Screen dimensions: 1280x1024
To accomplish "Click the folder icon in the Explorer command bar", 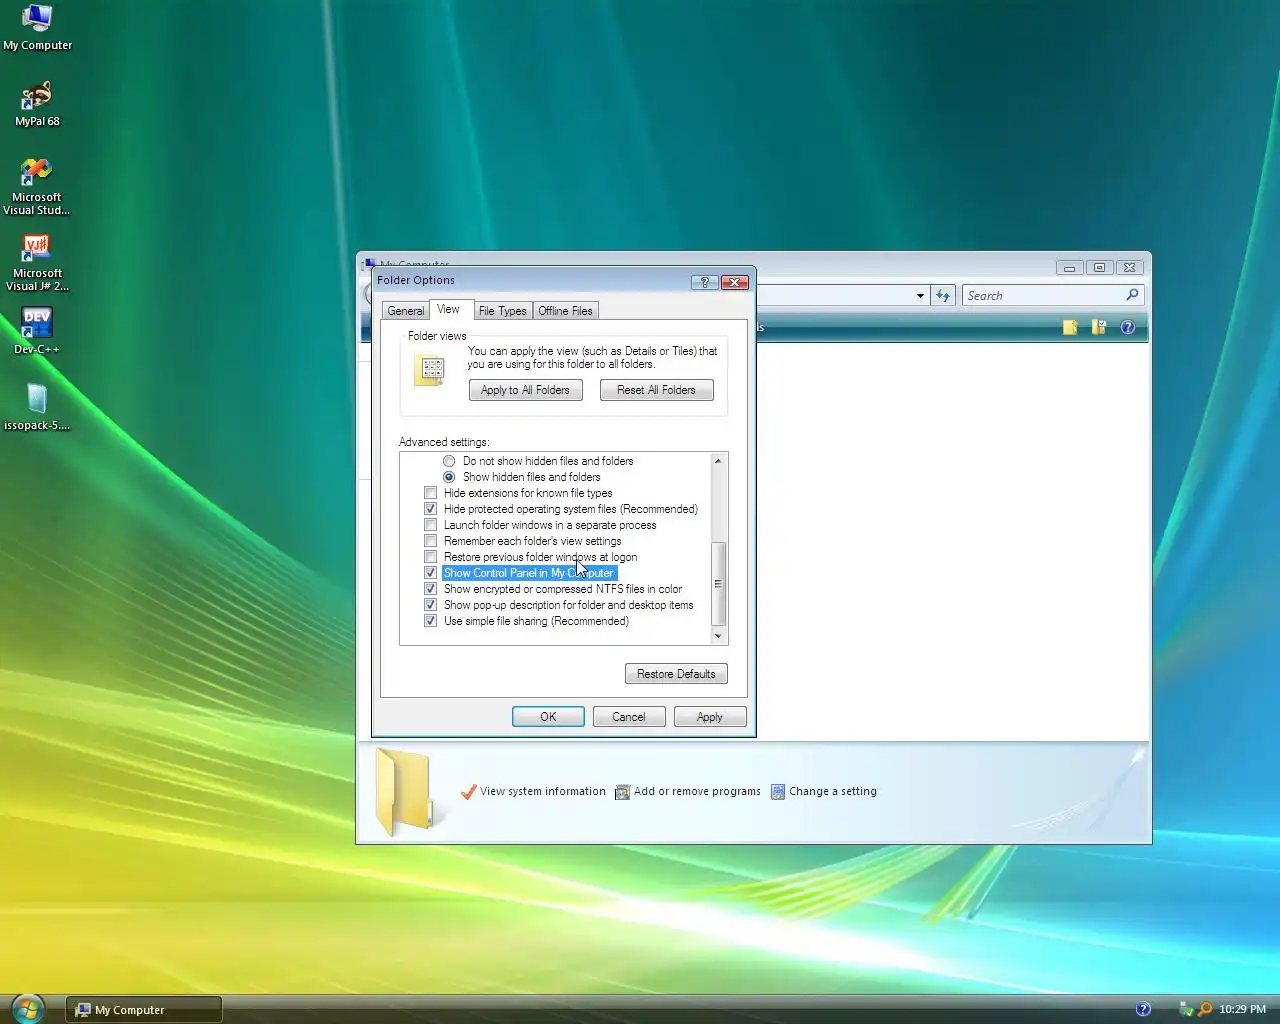I will 1070,327.
